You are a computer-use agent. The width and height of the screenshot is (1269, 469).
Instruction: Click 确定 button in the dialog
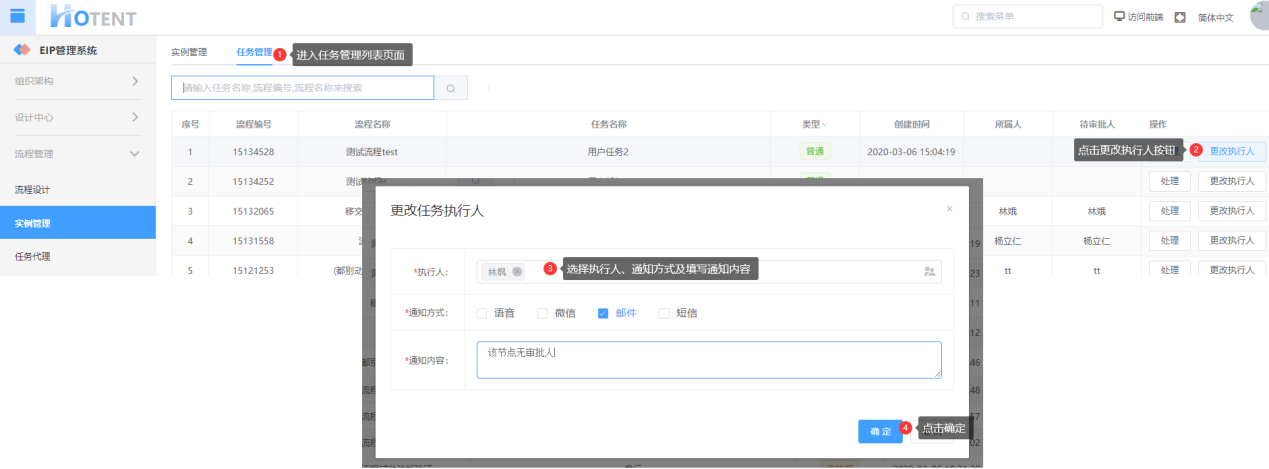tap(880, 431)
